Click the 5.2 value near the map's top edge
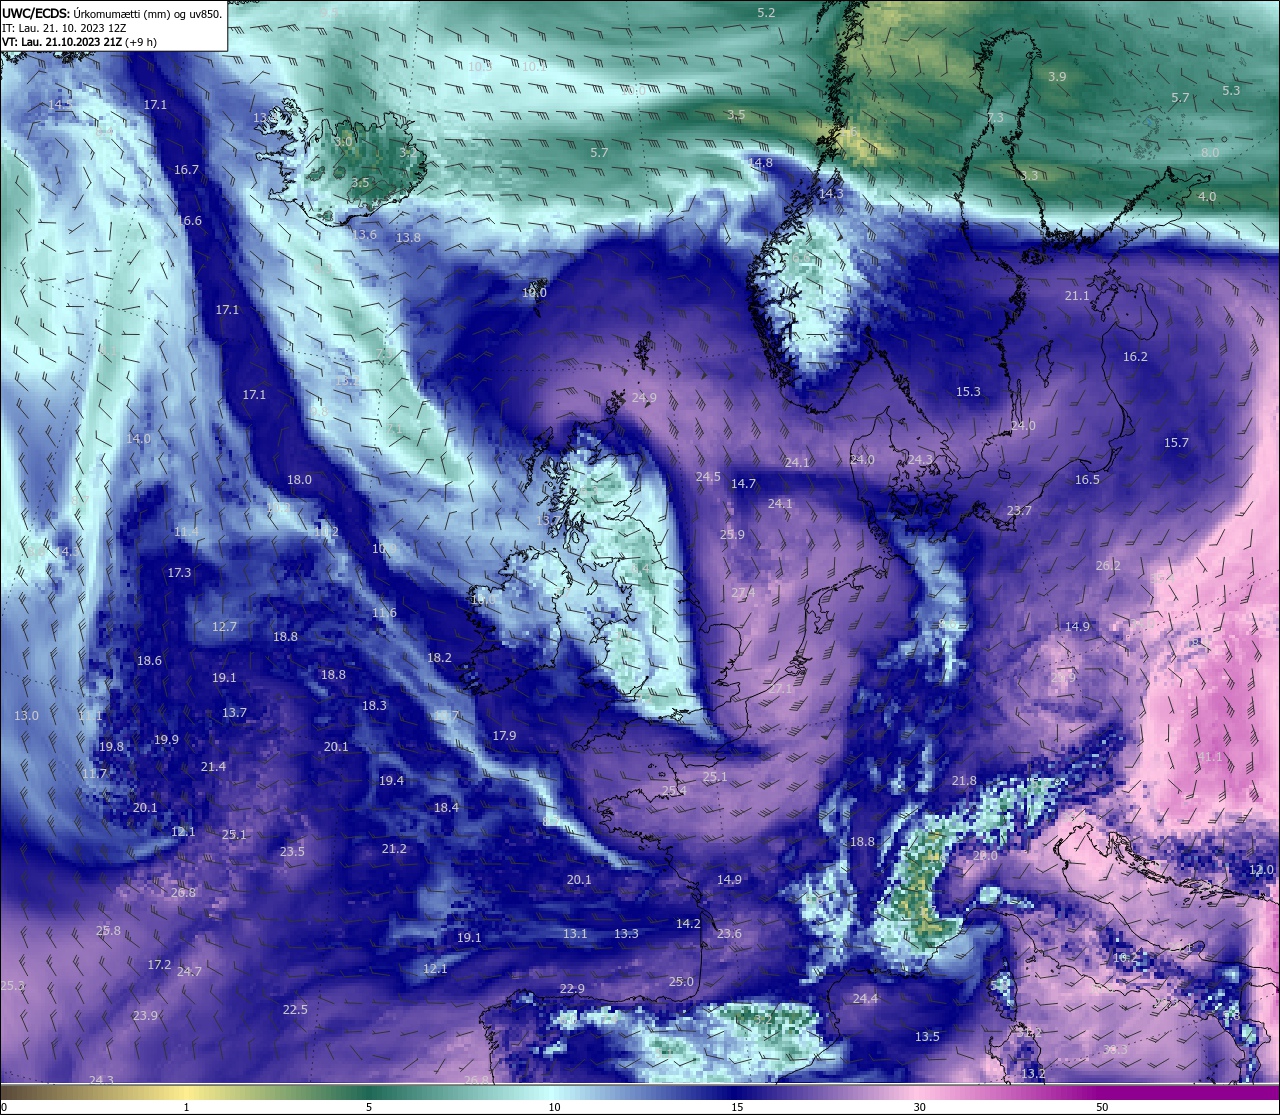This screenshot has width=1280, height=1115. (767, 13)
